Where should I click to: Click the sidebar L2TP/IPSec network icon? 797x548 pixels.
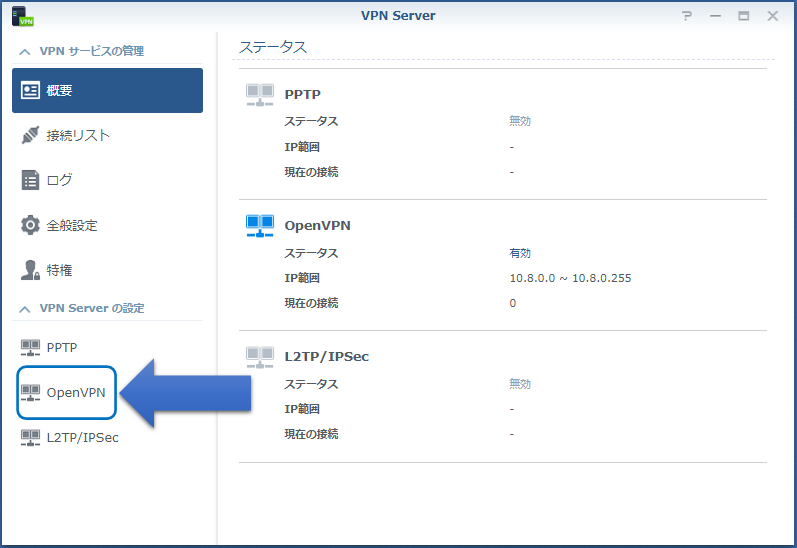(x=30, y=437)
